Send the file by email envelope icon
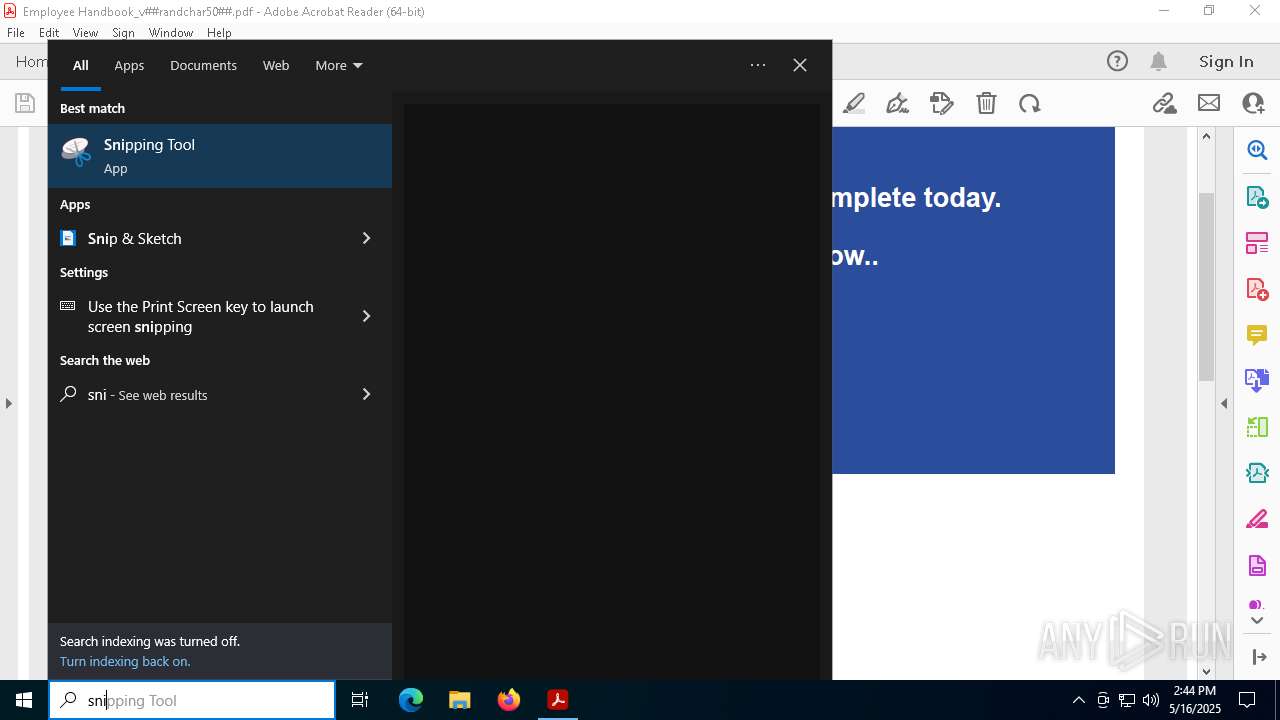Viewport: 1280px width, 720px height. coord(1209,103)
